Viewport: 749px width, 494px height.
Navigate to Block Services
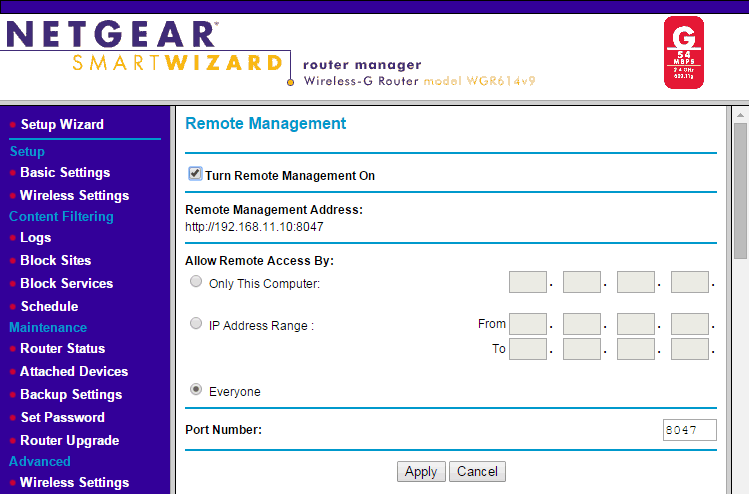[x=66, y=283]
